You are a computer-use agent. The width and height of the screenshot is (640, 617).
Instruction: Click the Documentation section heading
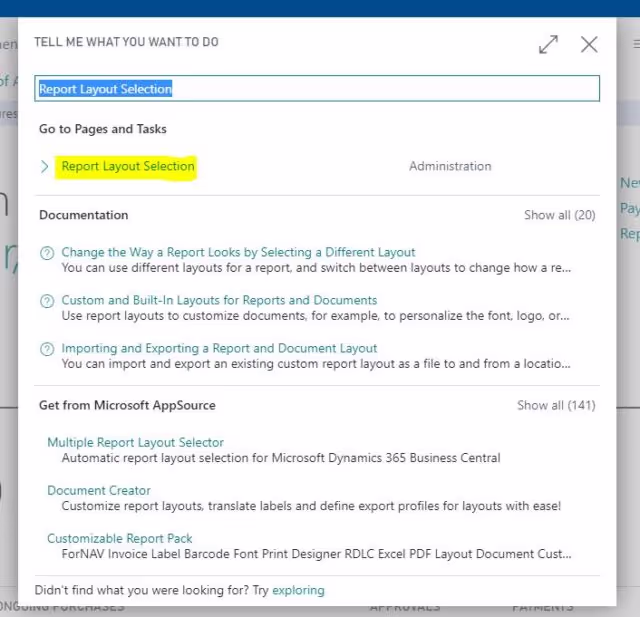(x=84, y=215)
